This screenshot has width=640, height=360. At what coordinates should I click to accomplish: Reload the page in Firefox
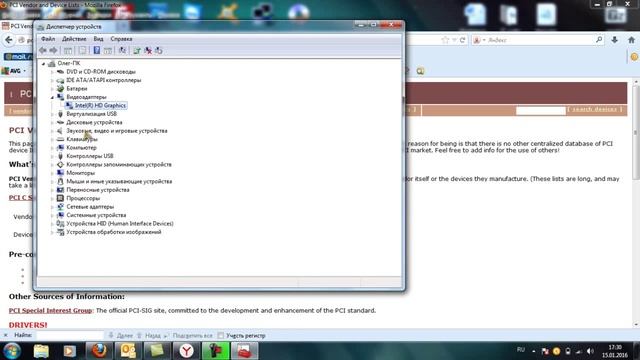point(462,40)
